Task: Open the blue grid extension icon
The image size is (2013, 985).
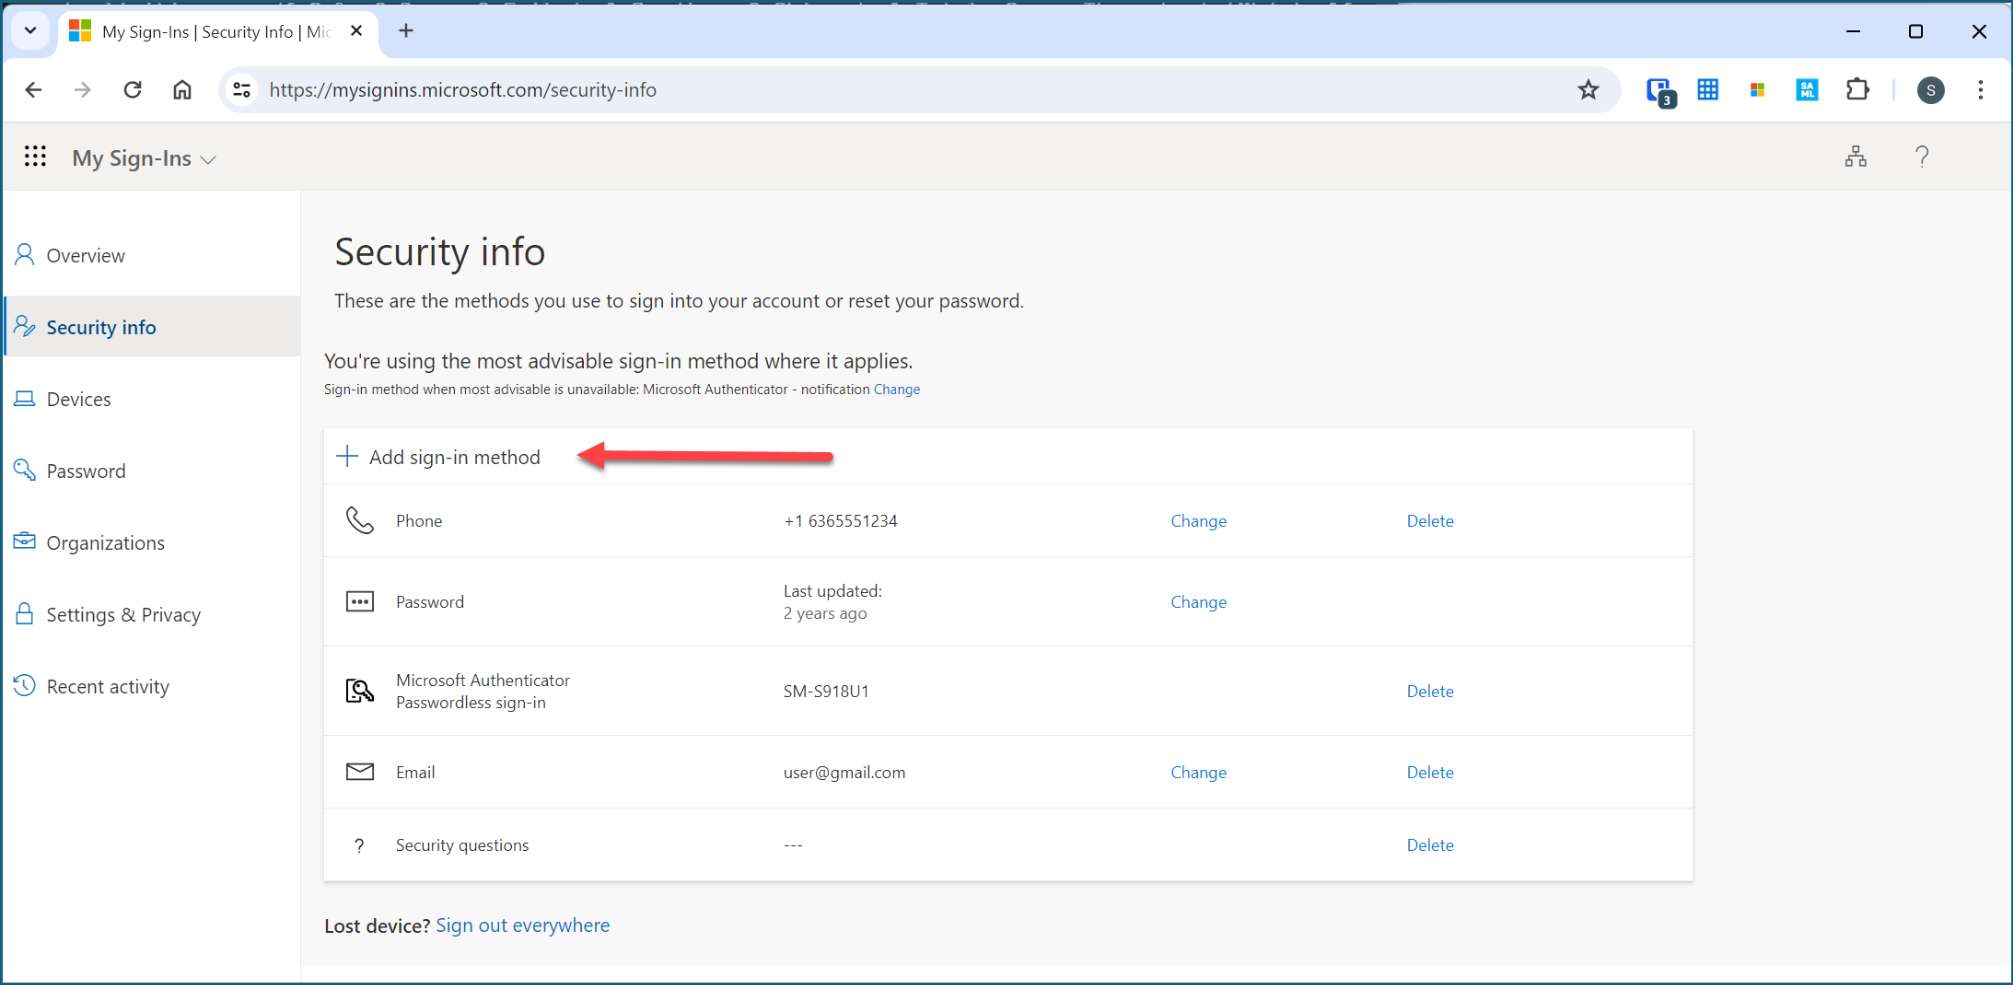Action: (1708, 89)
